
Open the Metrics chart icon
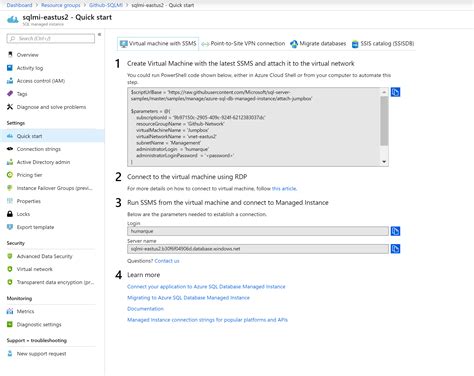coord(10,311)
